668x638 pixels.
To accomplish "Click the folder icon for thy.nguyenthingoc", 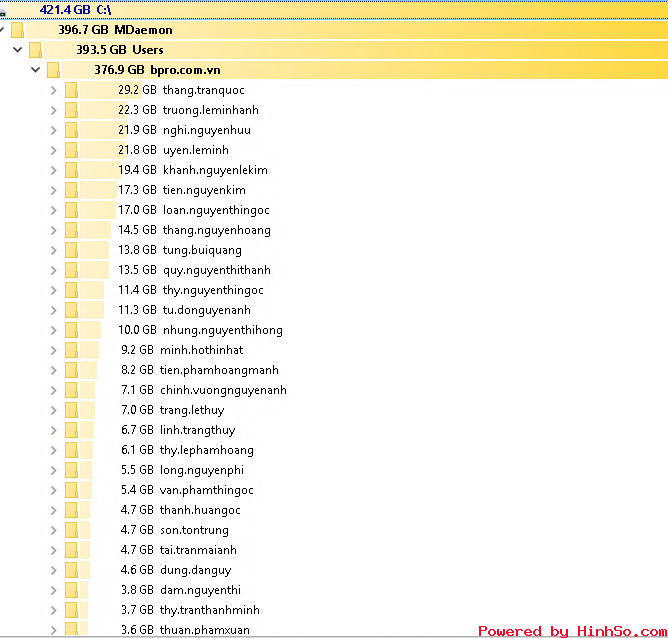I will tap(71, 290).
